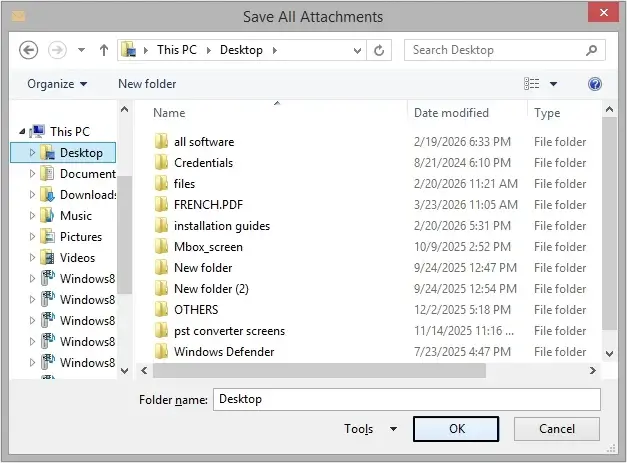Viewport: 627px width, 463px height.
Task: Select Documents in the navigation pane
Action: [88, 174]
